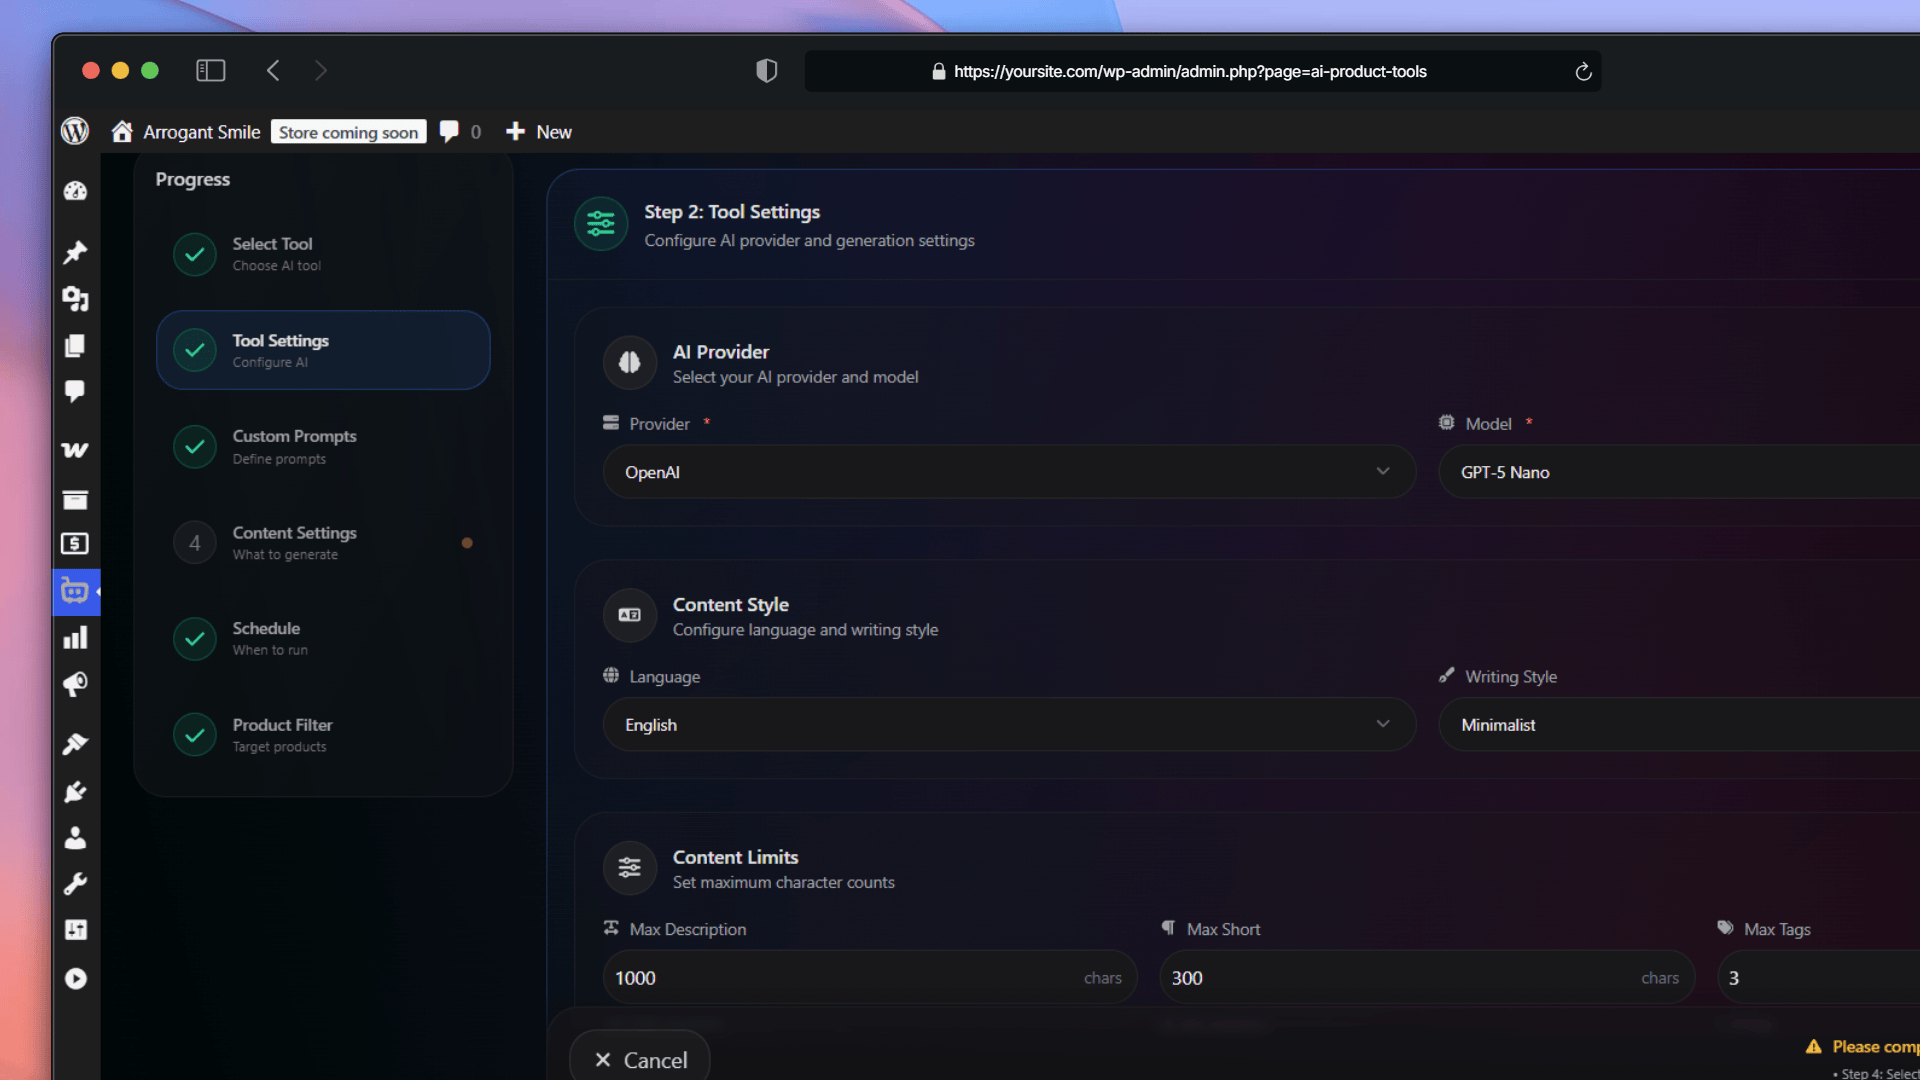This screenshot has width=1920, height=1080.
Task: Click the comments bubble in admin bar
Action: tap(450, 131)
